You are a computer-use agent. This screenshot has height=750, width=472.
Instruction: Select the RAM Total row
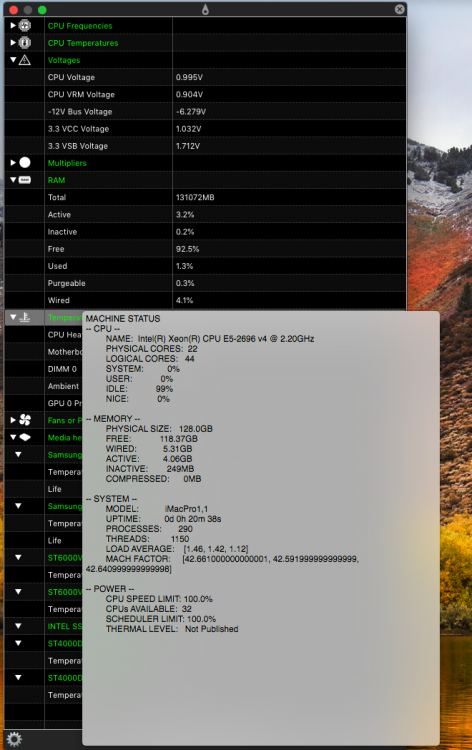click(x=205, y=197)
